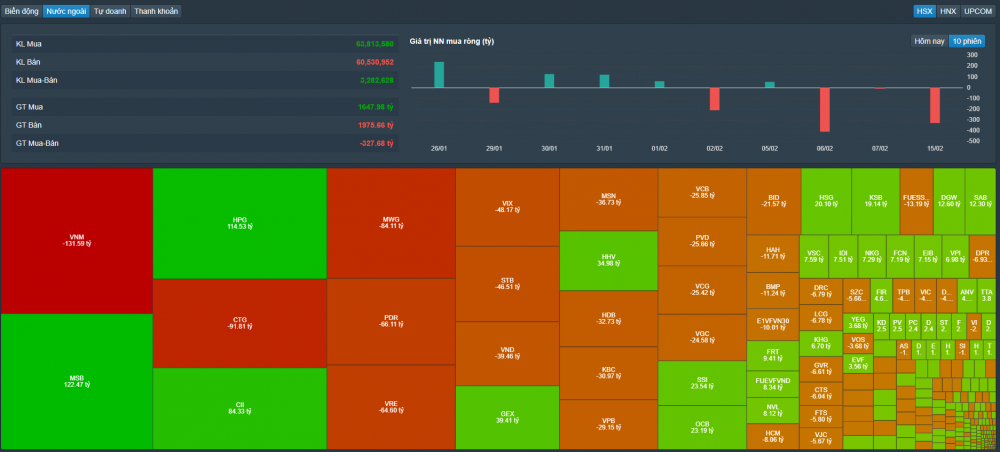The image size is (1000, 452).
Task: Select the 10 phiên chart view
Action: (967, 41)
